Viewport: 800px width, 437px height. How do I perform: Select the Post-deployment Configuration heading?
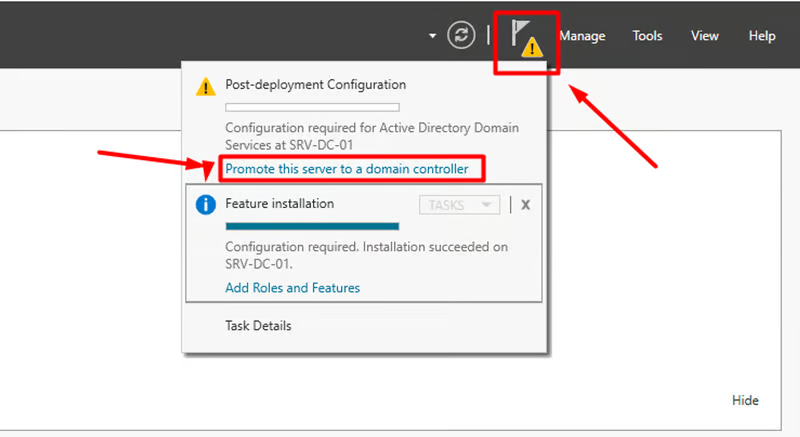(x=315, y=85)
